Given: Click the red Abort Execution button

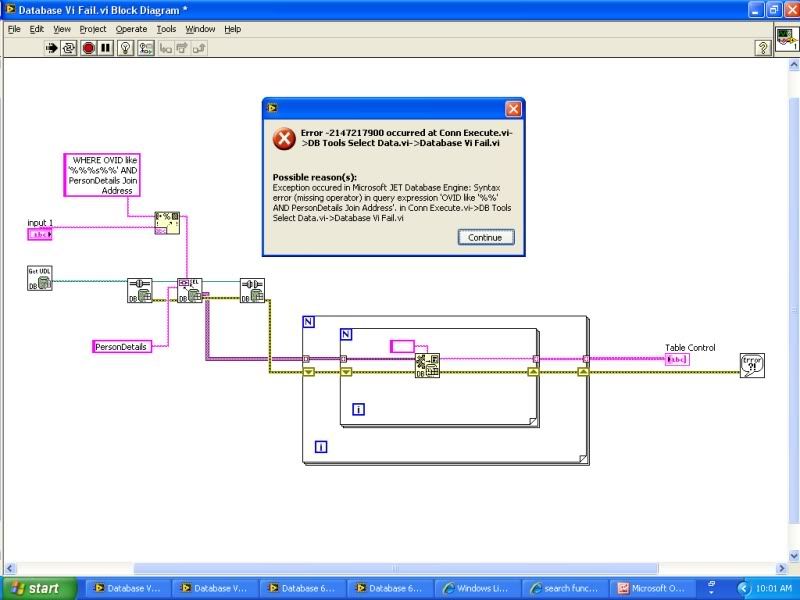Looking at the screenshot, I should [88, 47].
